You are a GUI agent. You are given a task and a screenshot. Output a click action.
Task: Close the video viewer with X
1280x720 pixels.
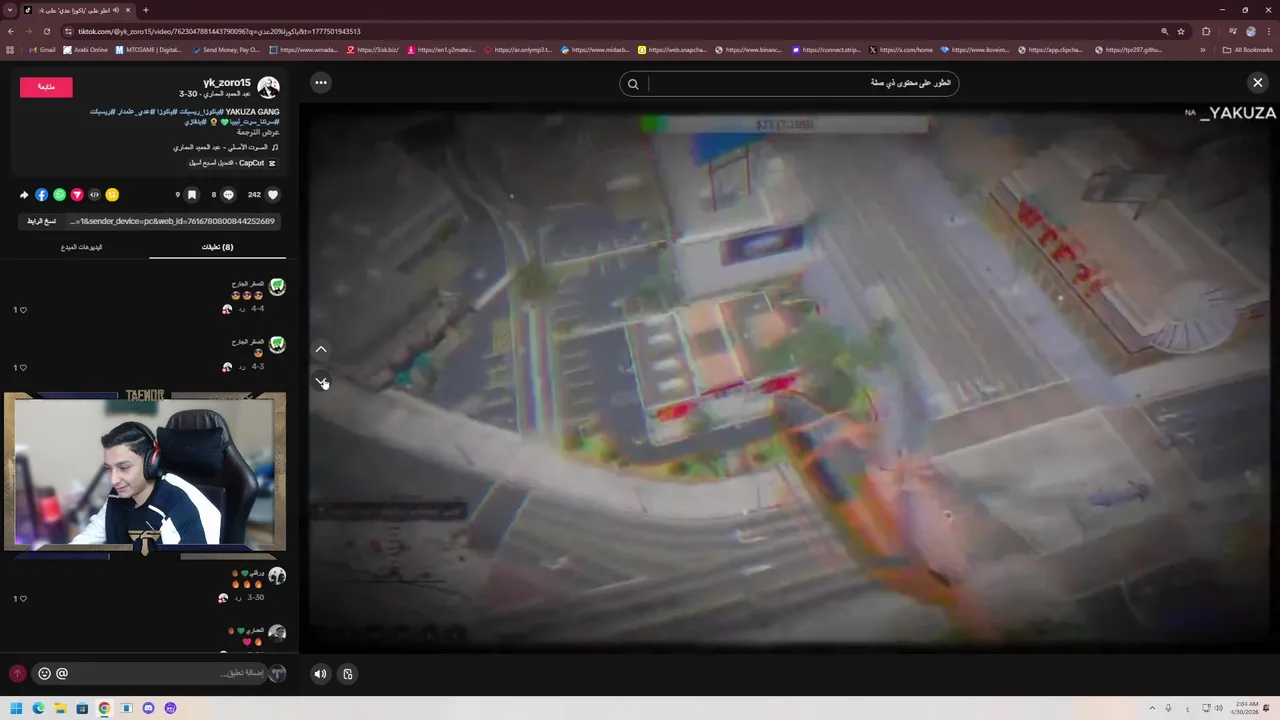[x=1258, y=82]
